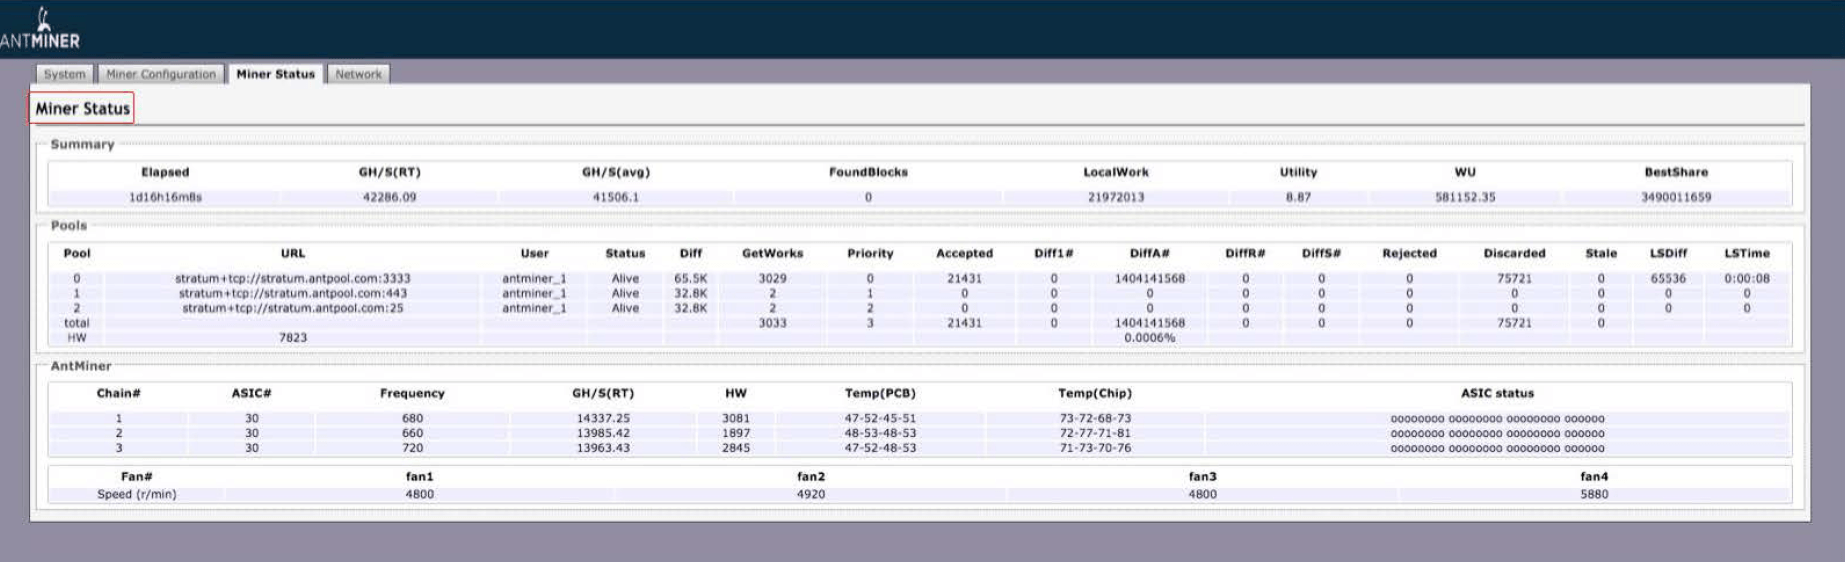Select the LSTime value 0:00:08
The height and width of the screenshot is (562, 1845).
pyautogui.click(x=1747, y=279)
